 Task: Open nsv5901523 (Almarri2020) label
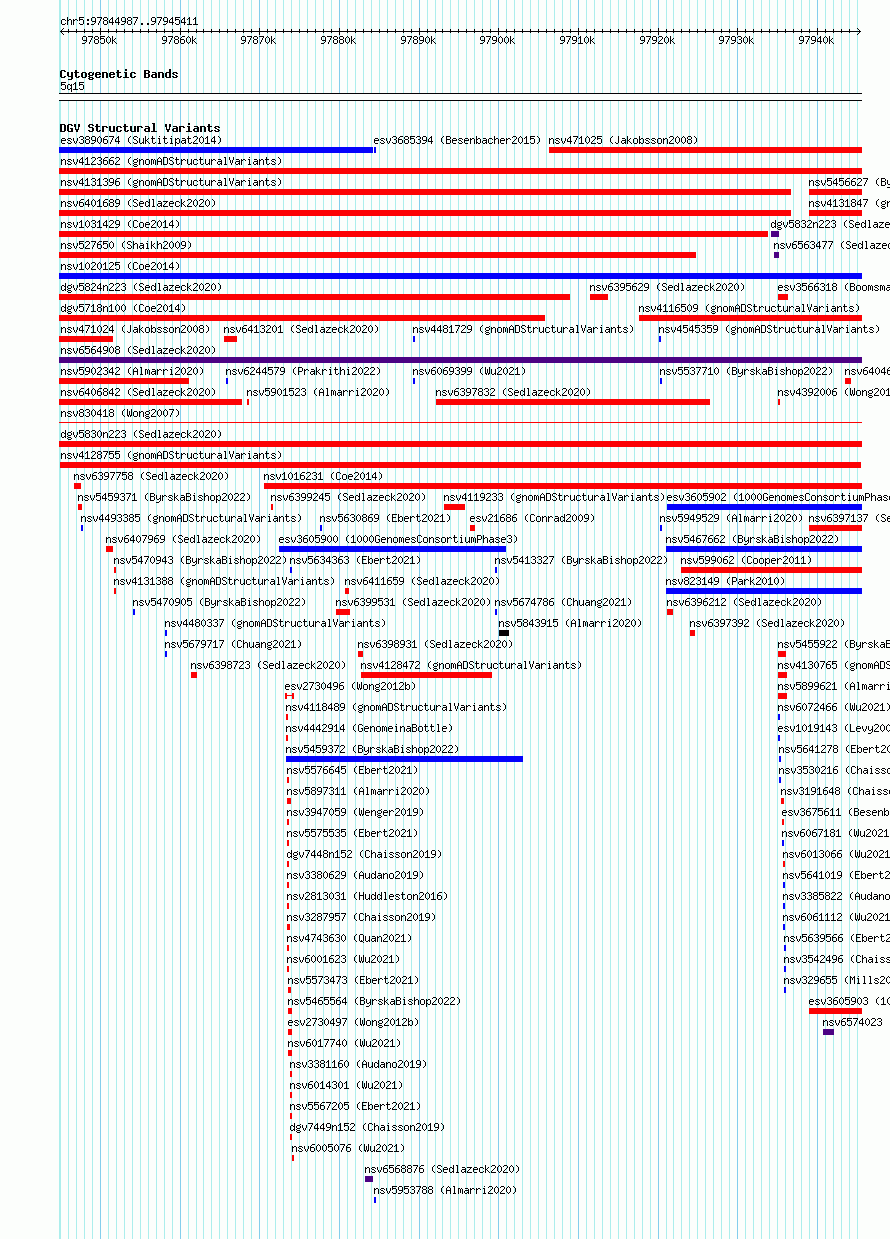click(x=318, y=392)
